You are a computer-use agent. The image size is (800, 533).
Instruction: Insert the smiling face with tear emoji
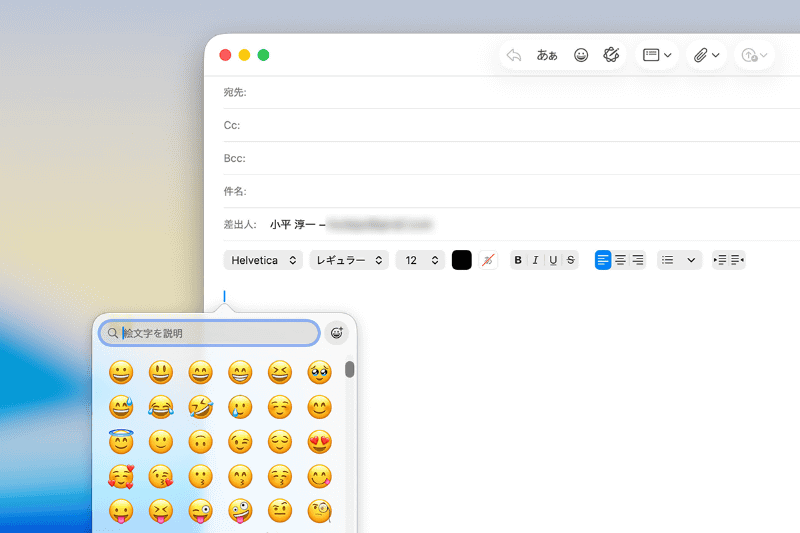coord(240,408)
